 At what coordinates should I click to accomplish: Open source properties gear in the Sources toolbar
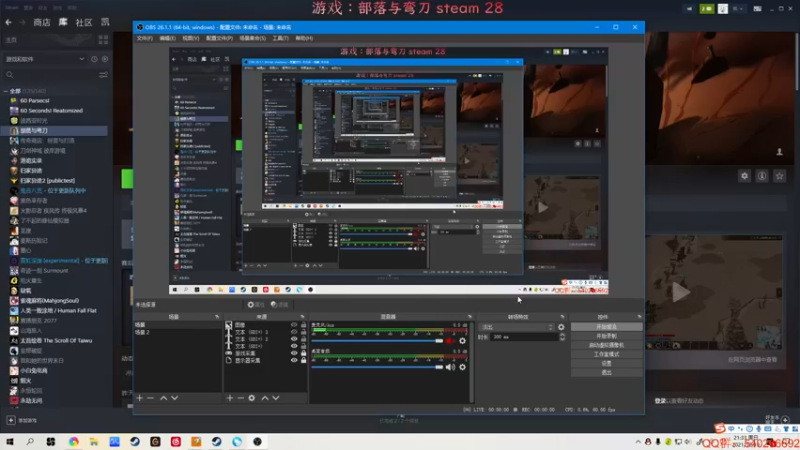pyautogui.click(x=252, y=398)
